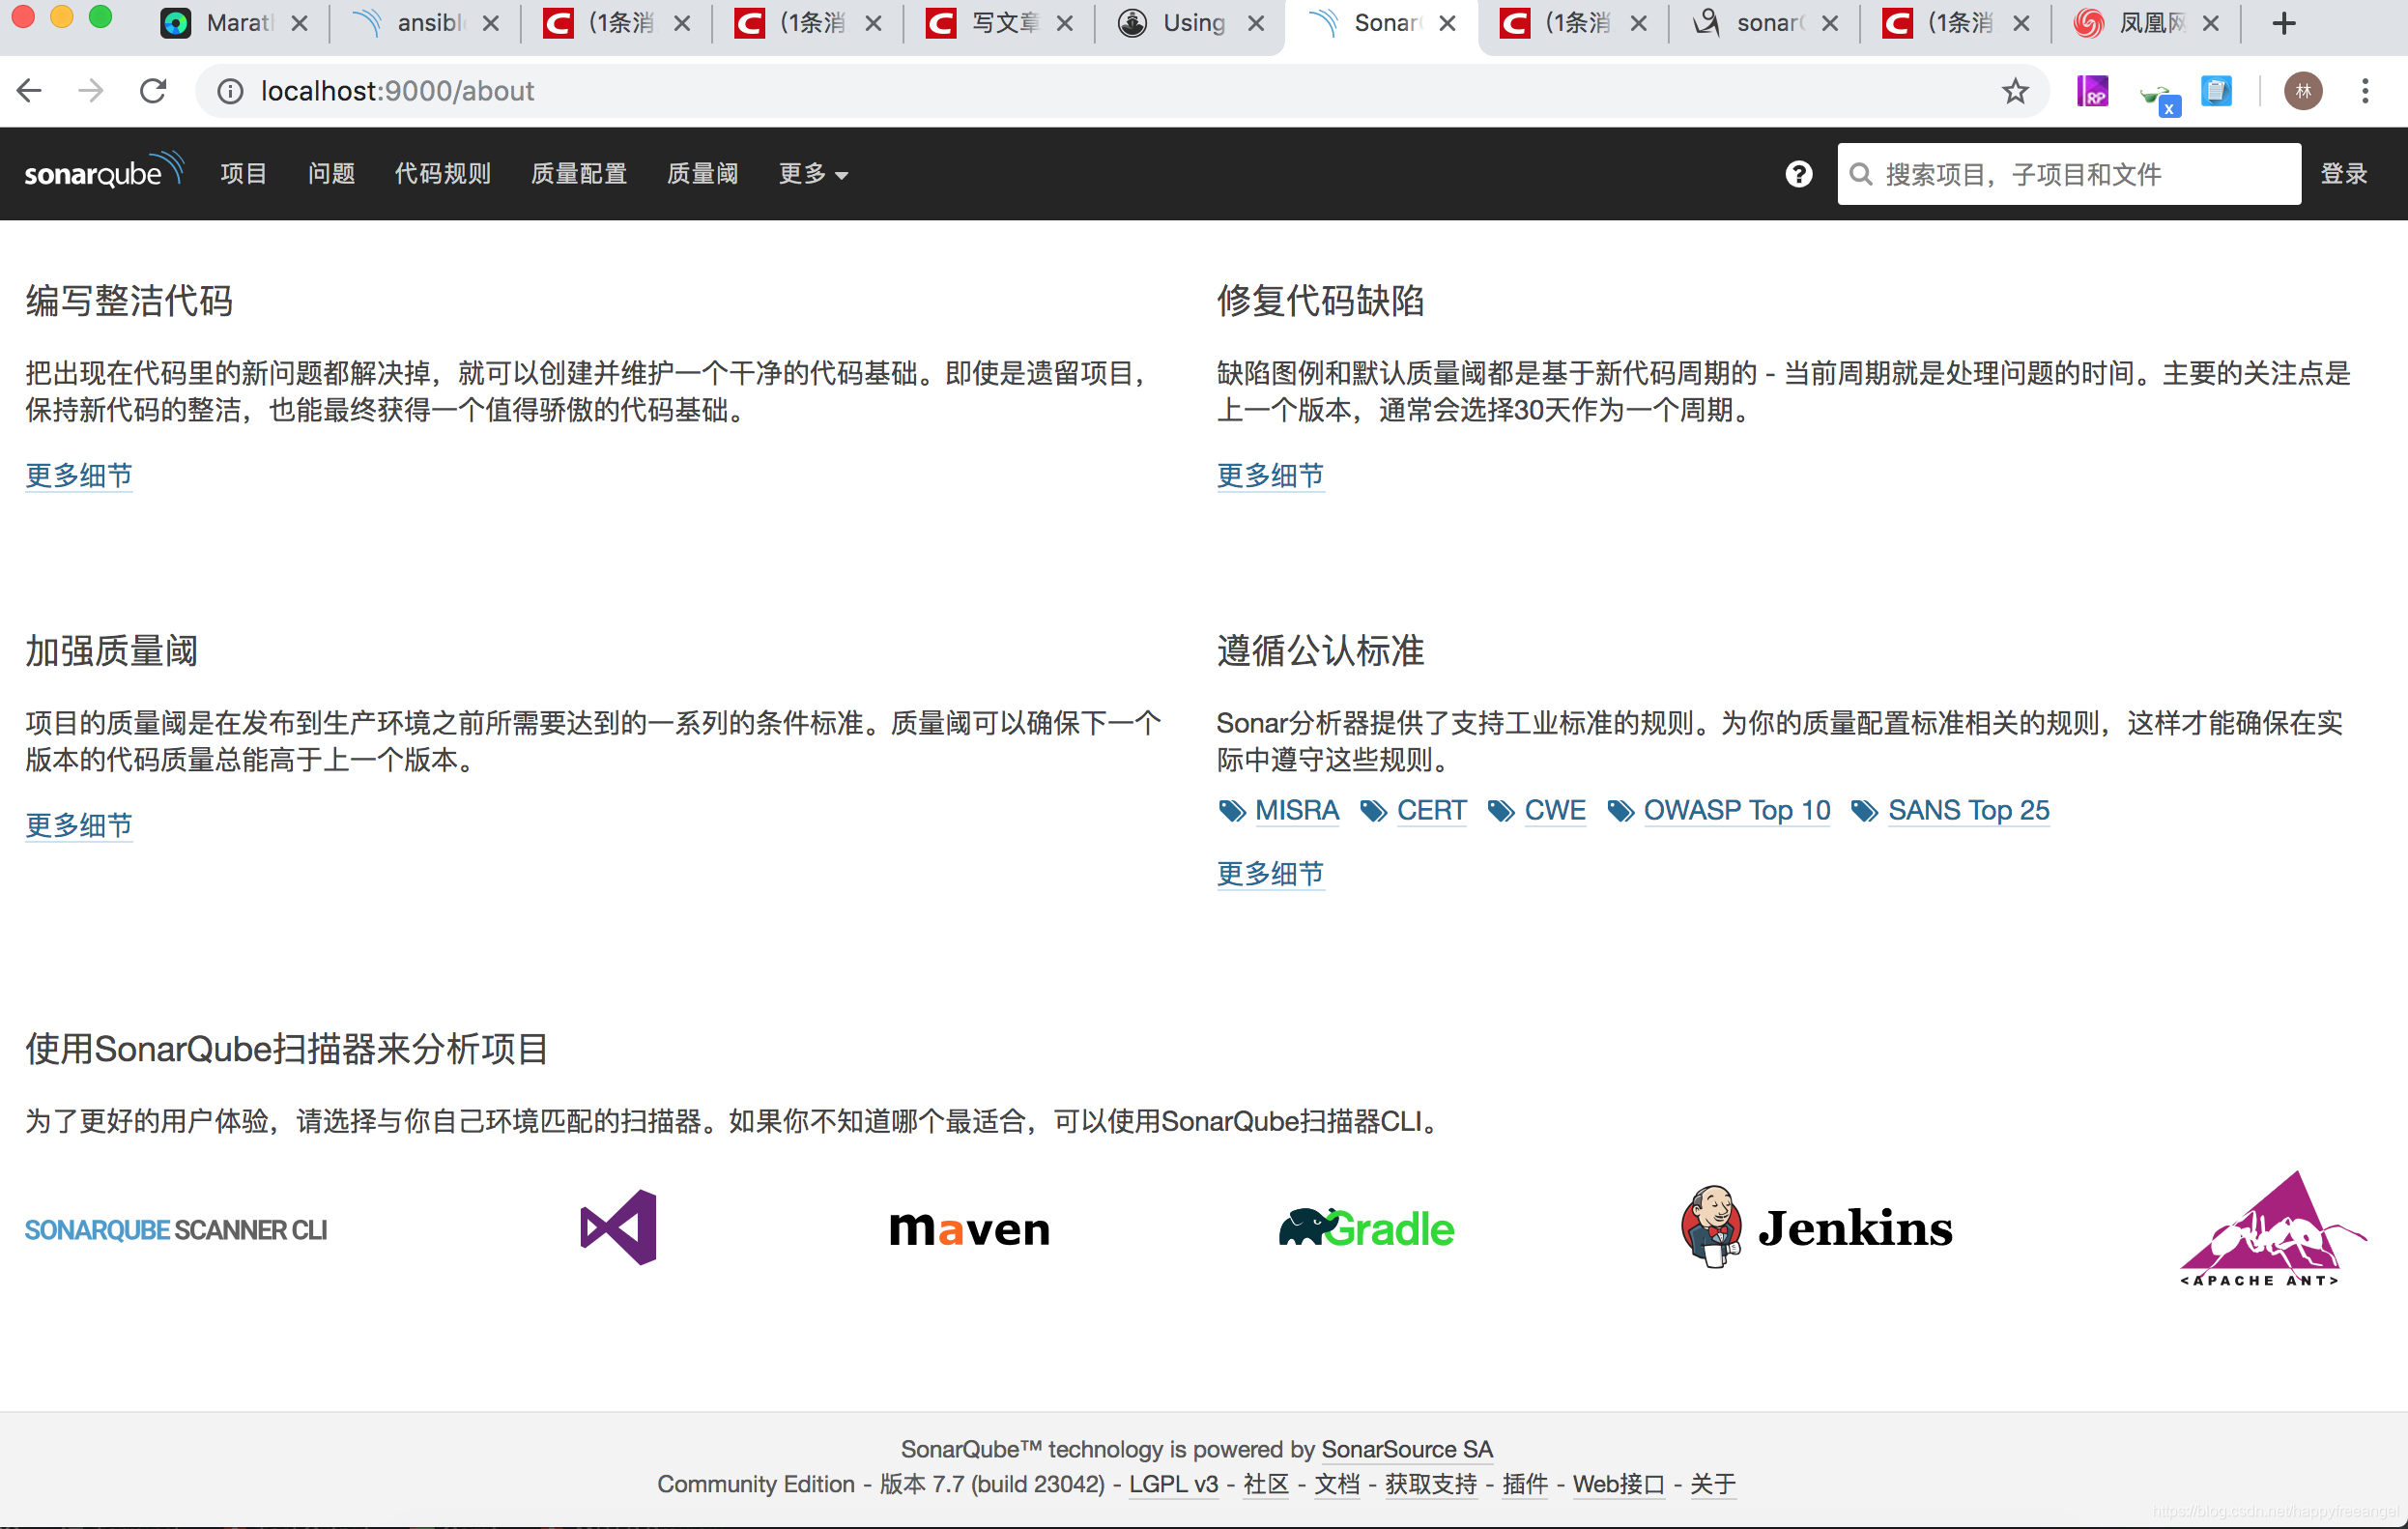The image size is (2408, 1529).
Task: Open the 更多 dropdown in navbar
Action: [x=813, y=174]
